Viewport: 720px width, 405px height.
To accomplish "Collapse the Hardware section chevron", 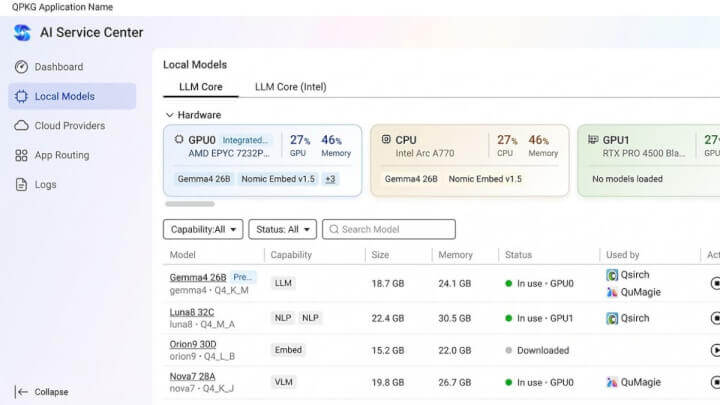I will [169, 115].
